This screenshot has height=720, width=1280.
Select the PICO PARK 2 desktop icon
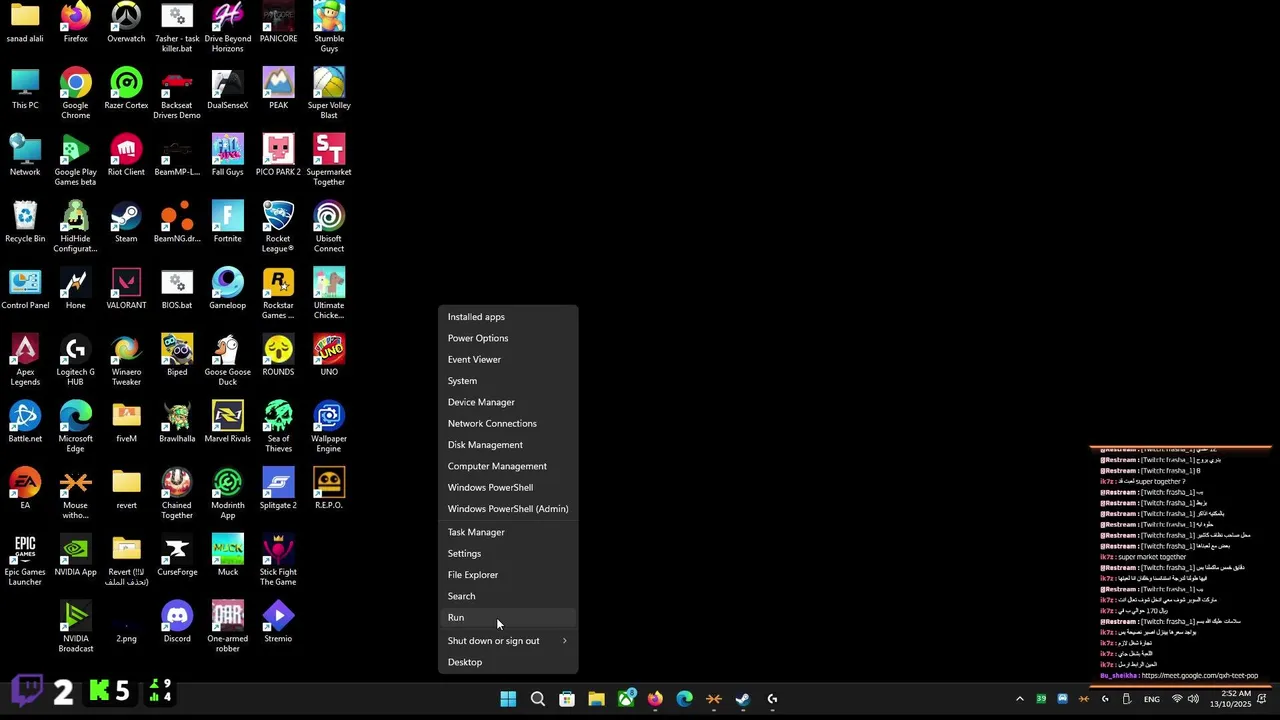pyautogui.click(x=278, y=155)
